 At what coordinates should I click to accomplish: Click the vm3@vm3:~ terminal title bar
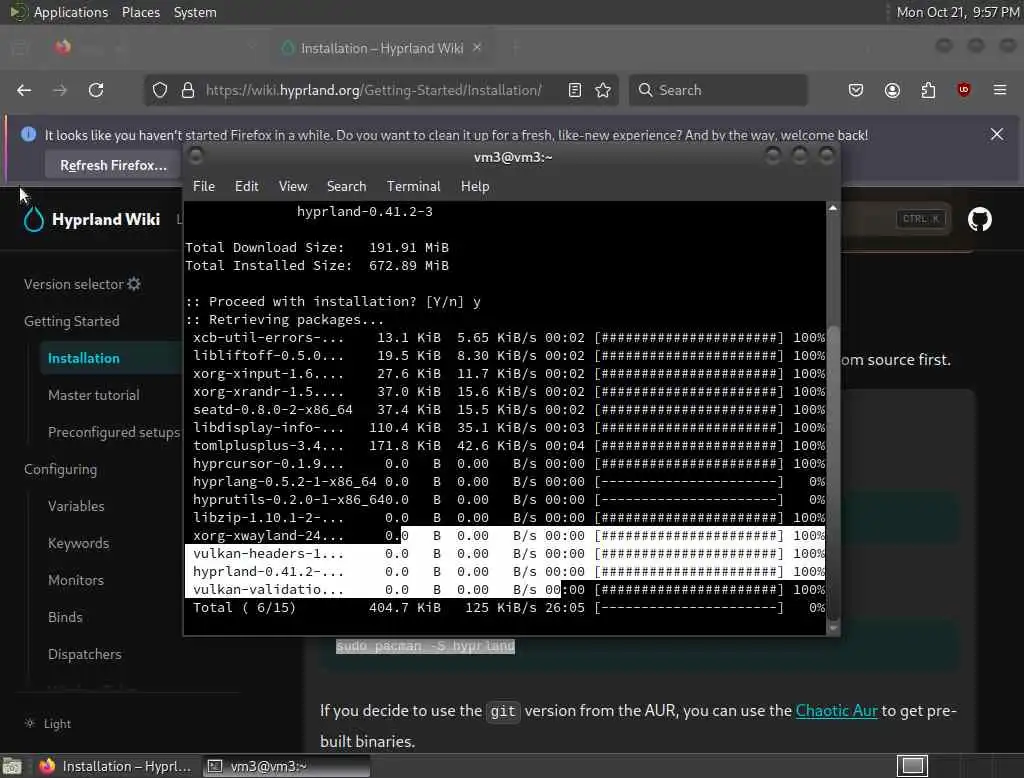[x=513, y=157]
